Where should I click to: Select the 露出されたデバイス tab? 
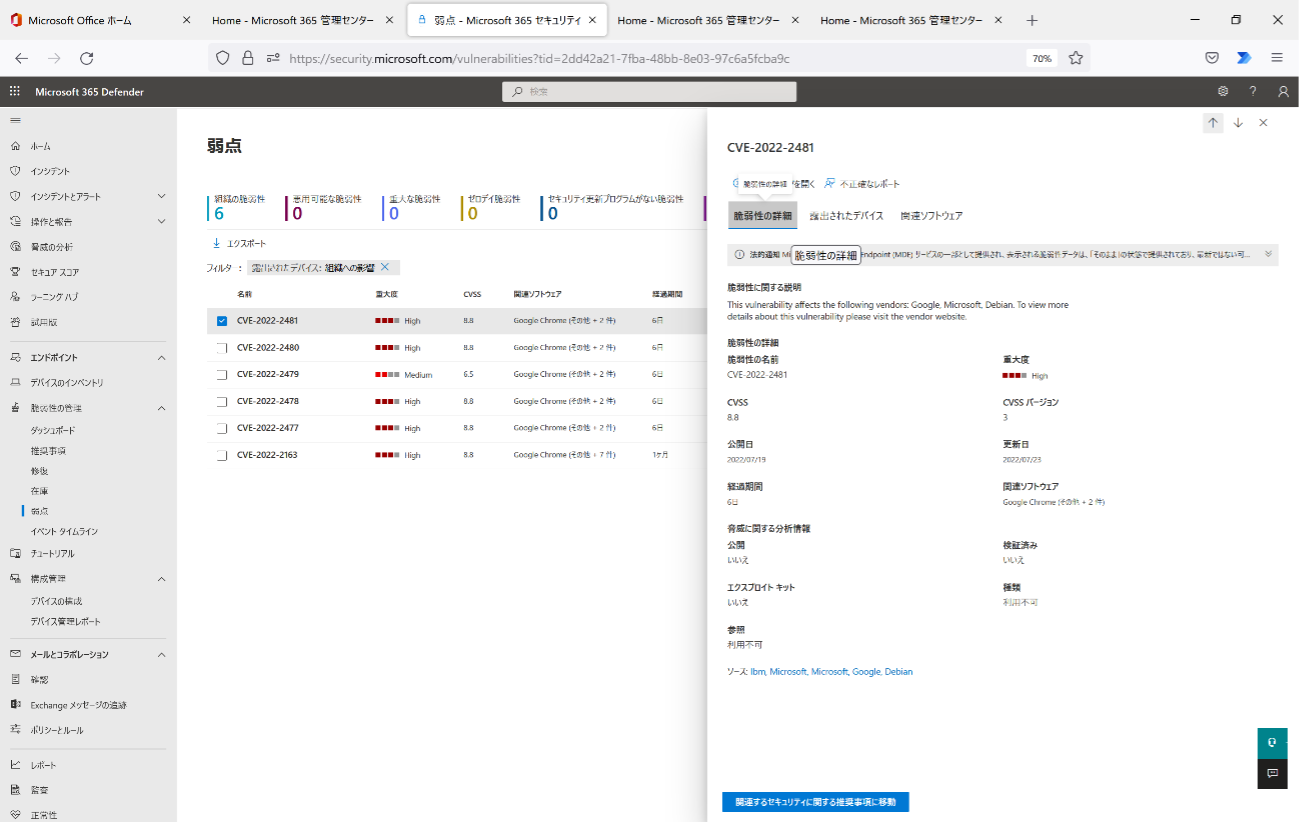point(846,215)
